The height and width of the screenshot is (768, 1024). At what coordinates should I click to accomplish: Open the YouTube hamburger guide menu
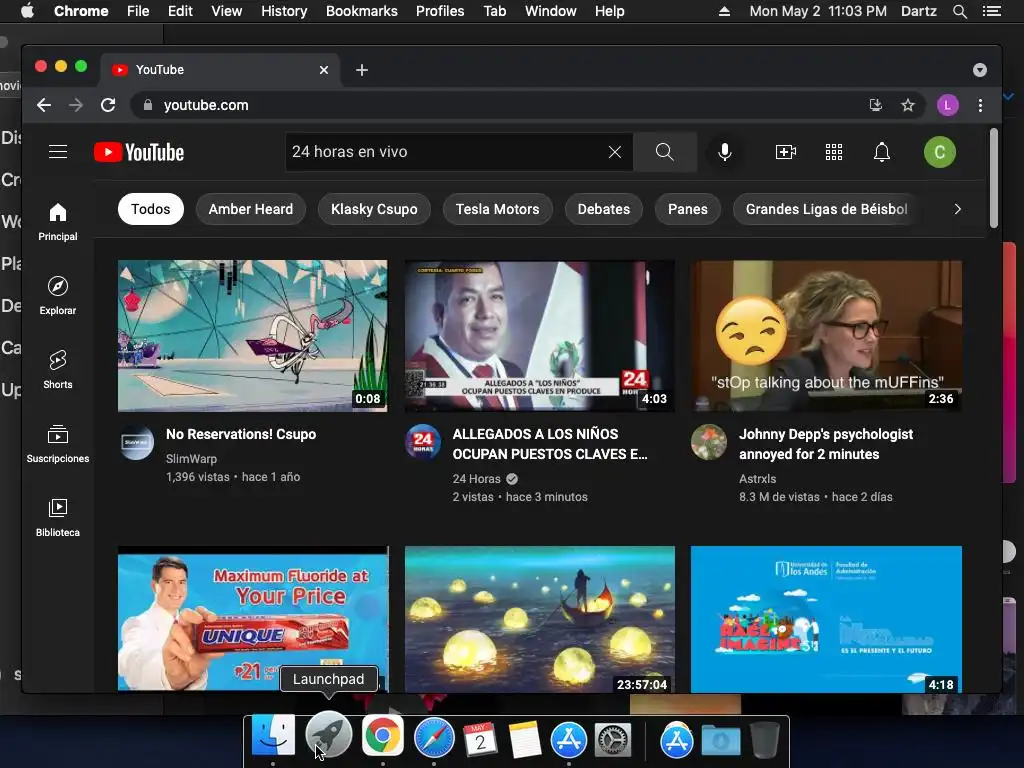pyautogui.click(x=58, y=152)
